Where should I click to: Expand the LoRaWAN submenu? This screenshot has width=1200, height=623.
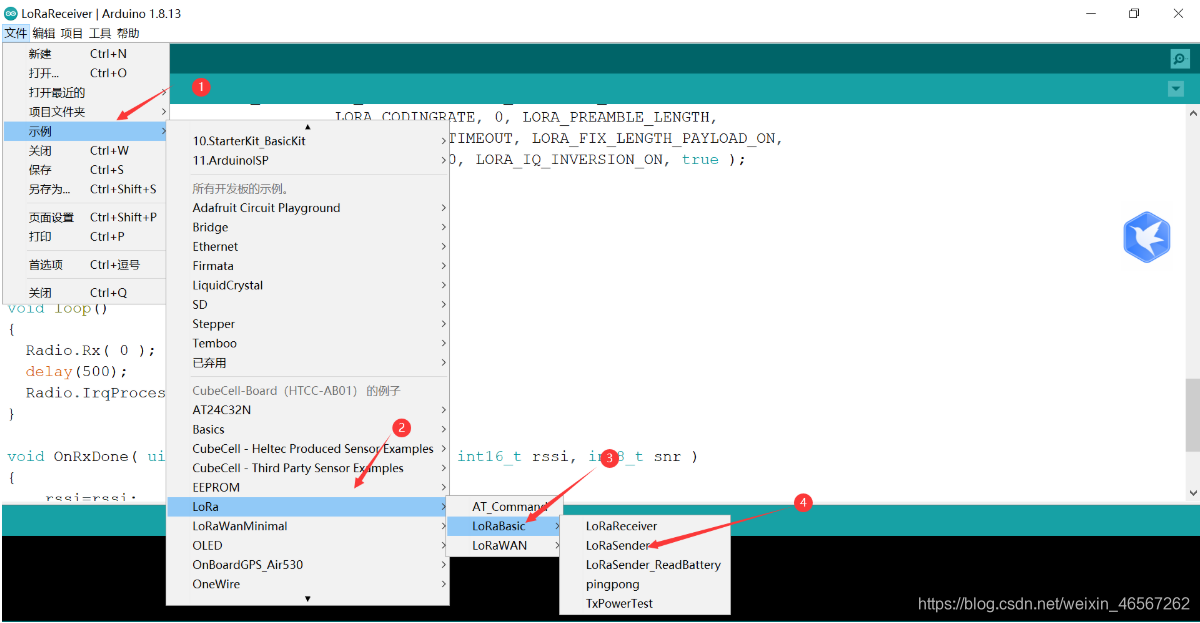click(504, 546)
